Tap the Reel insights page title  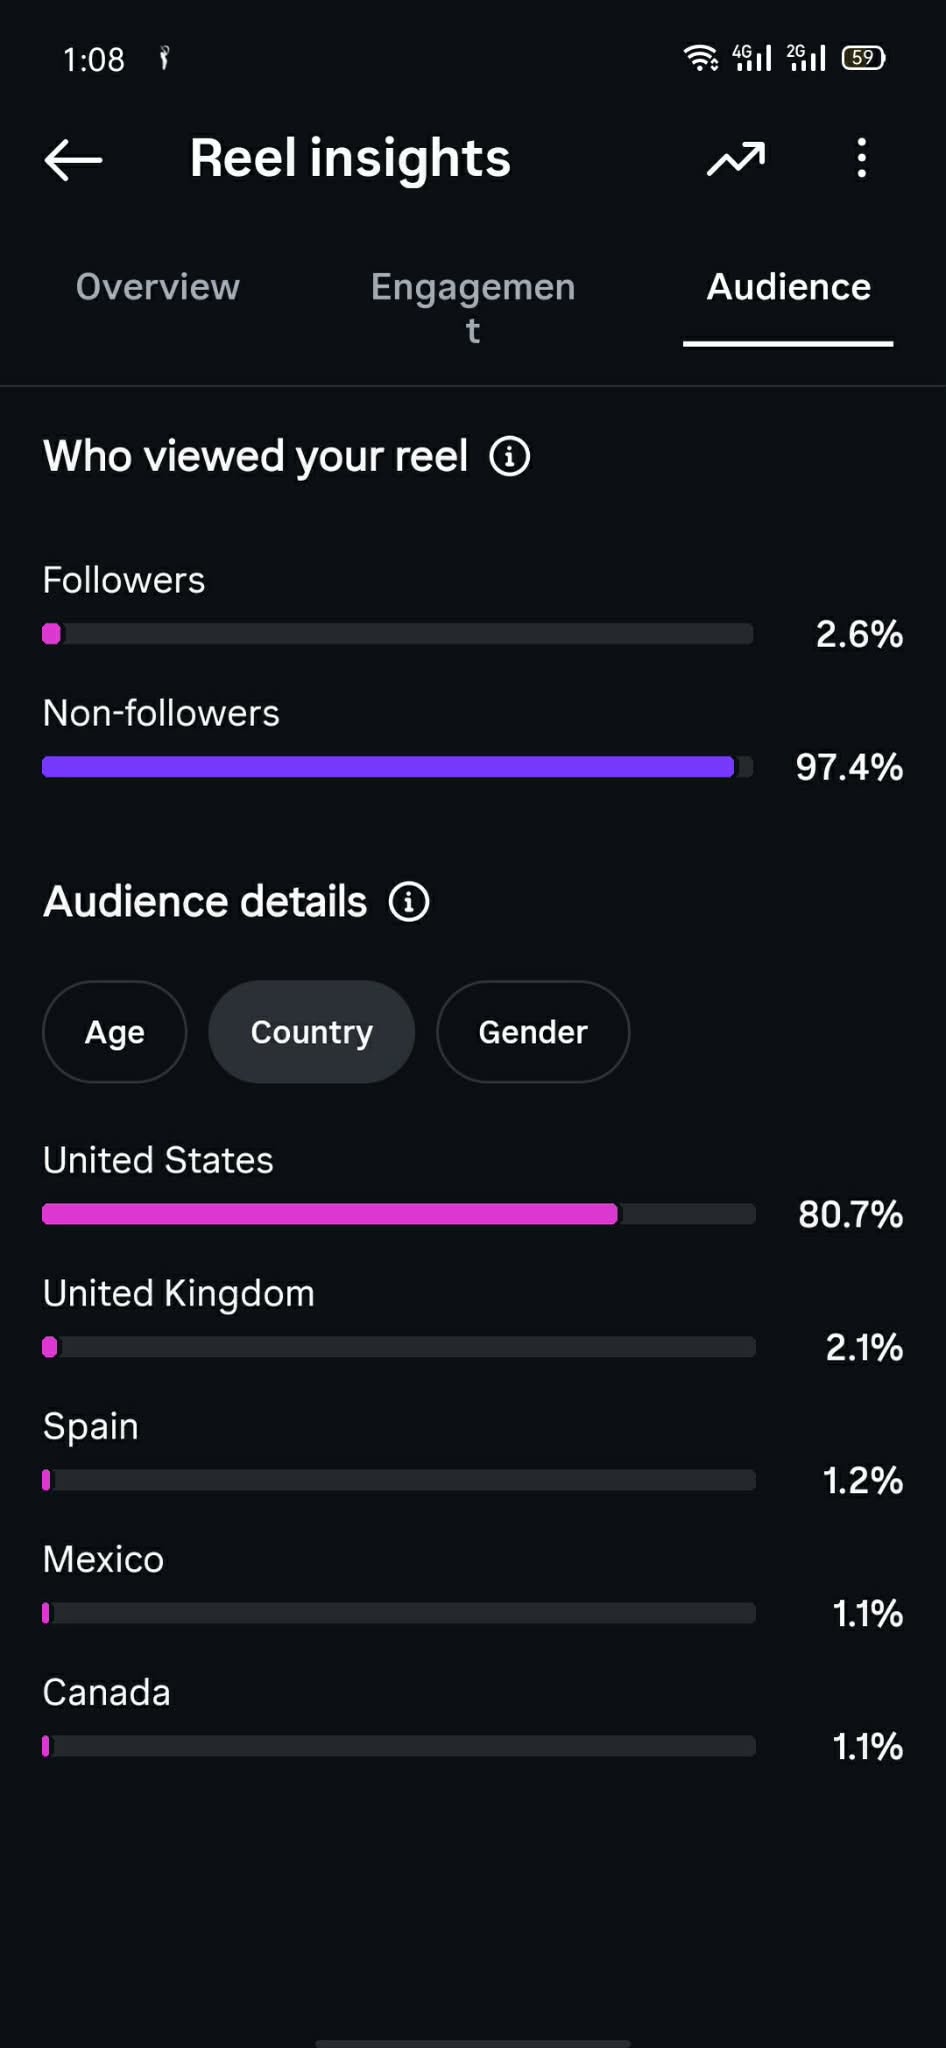pos(350,159)
